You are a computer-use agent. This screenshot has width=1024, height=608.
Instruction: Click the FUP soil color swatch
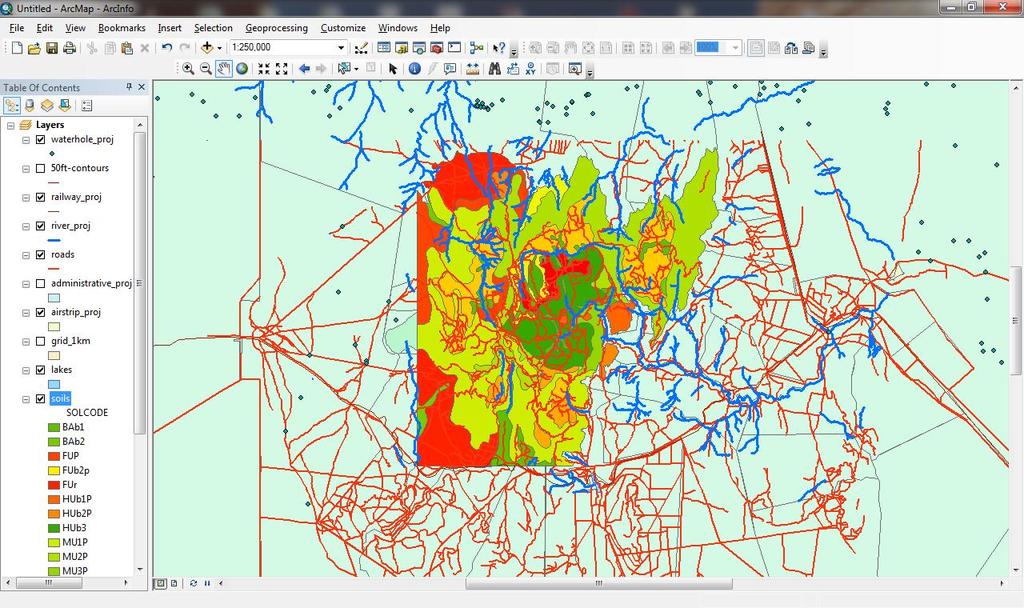(x=54, y=456)
